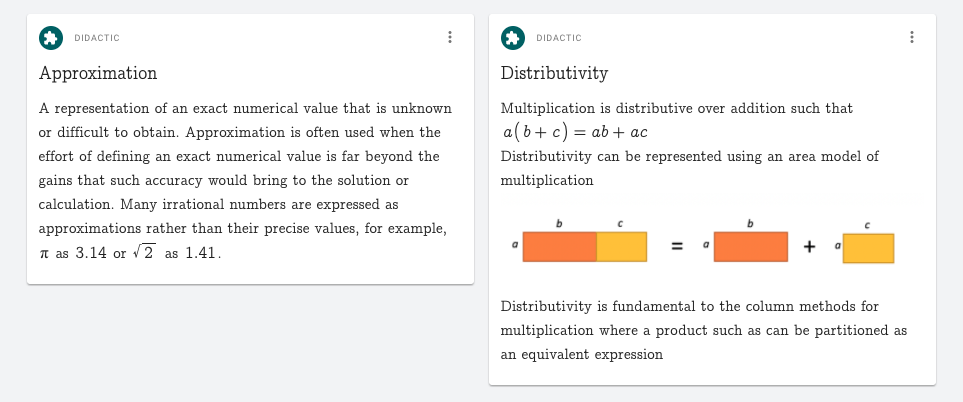Click the plus sign in the area model
The height and width of the screenshot is (402, 963).
point(808,247)
